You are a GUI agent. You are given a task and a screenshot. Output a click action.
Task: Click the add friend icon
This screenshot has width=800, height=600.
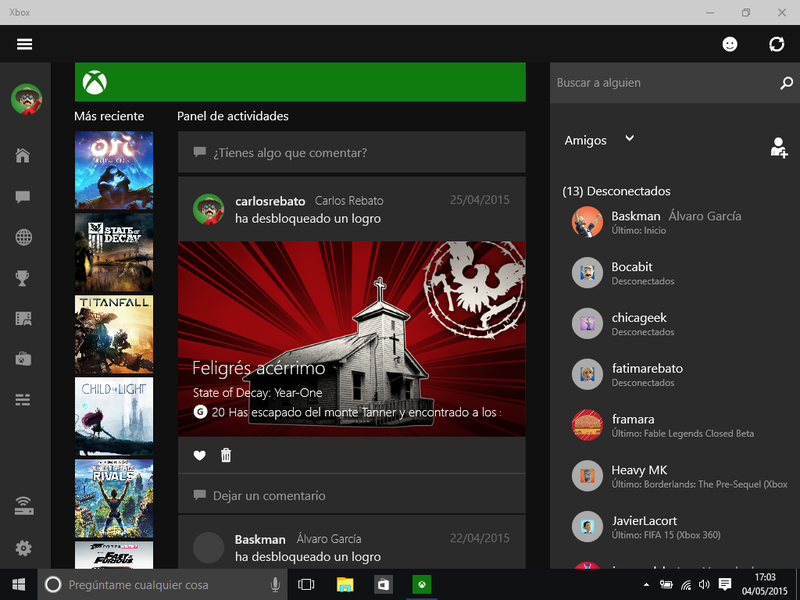[779, 147]
